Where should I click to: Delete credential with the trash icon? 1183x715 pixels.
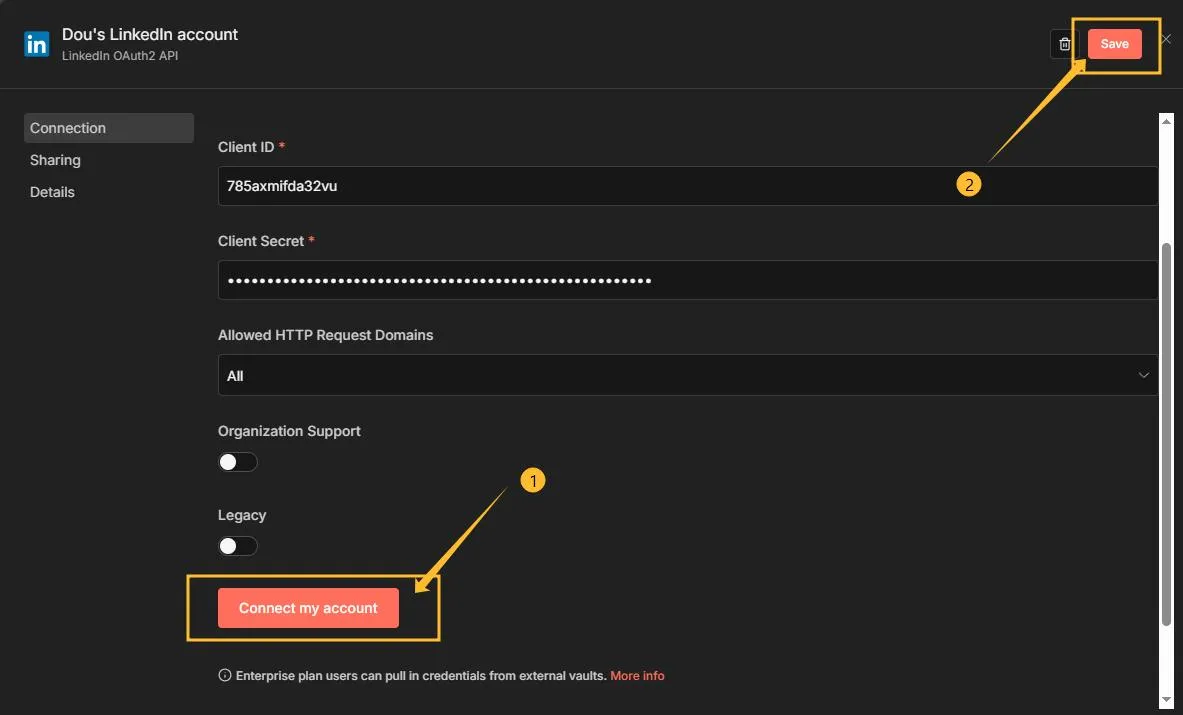point(1065,44)
